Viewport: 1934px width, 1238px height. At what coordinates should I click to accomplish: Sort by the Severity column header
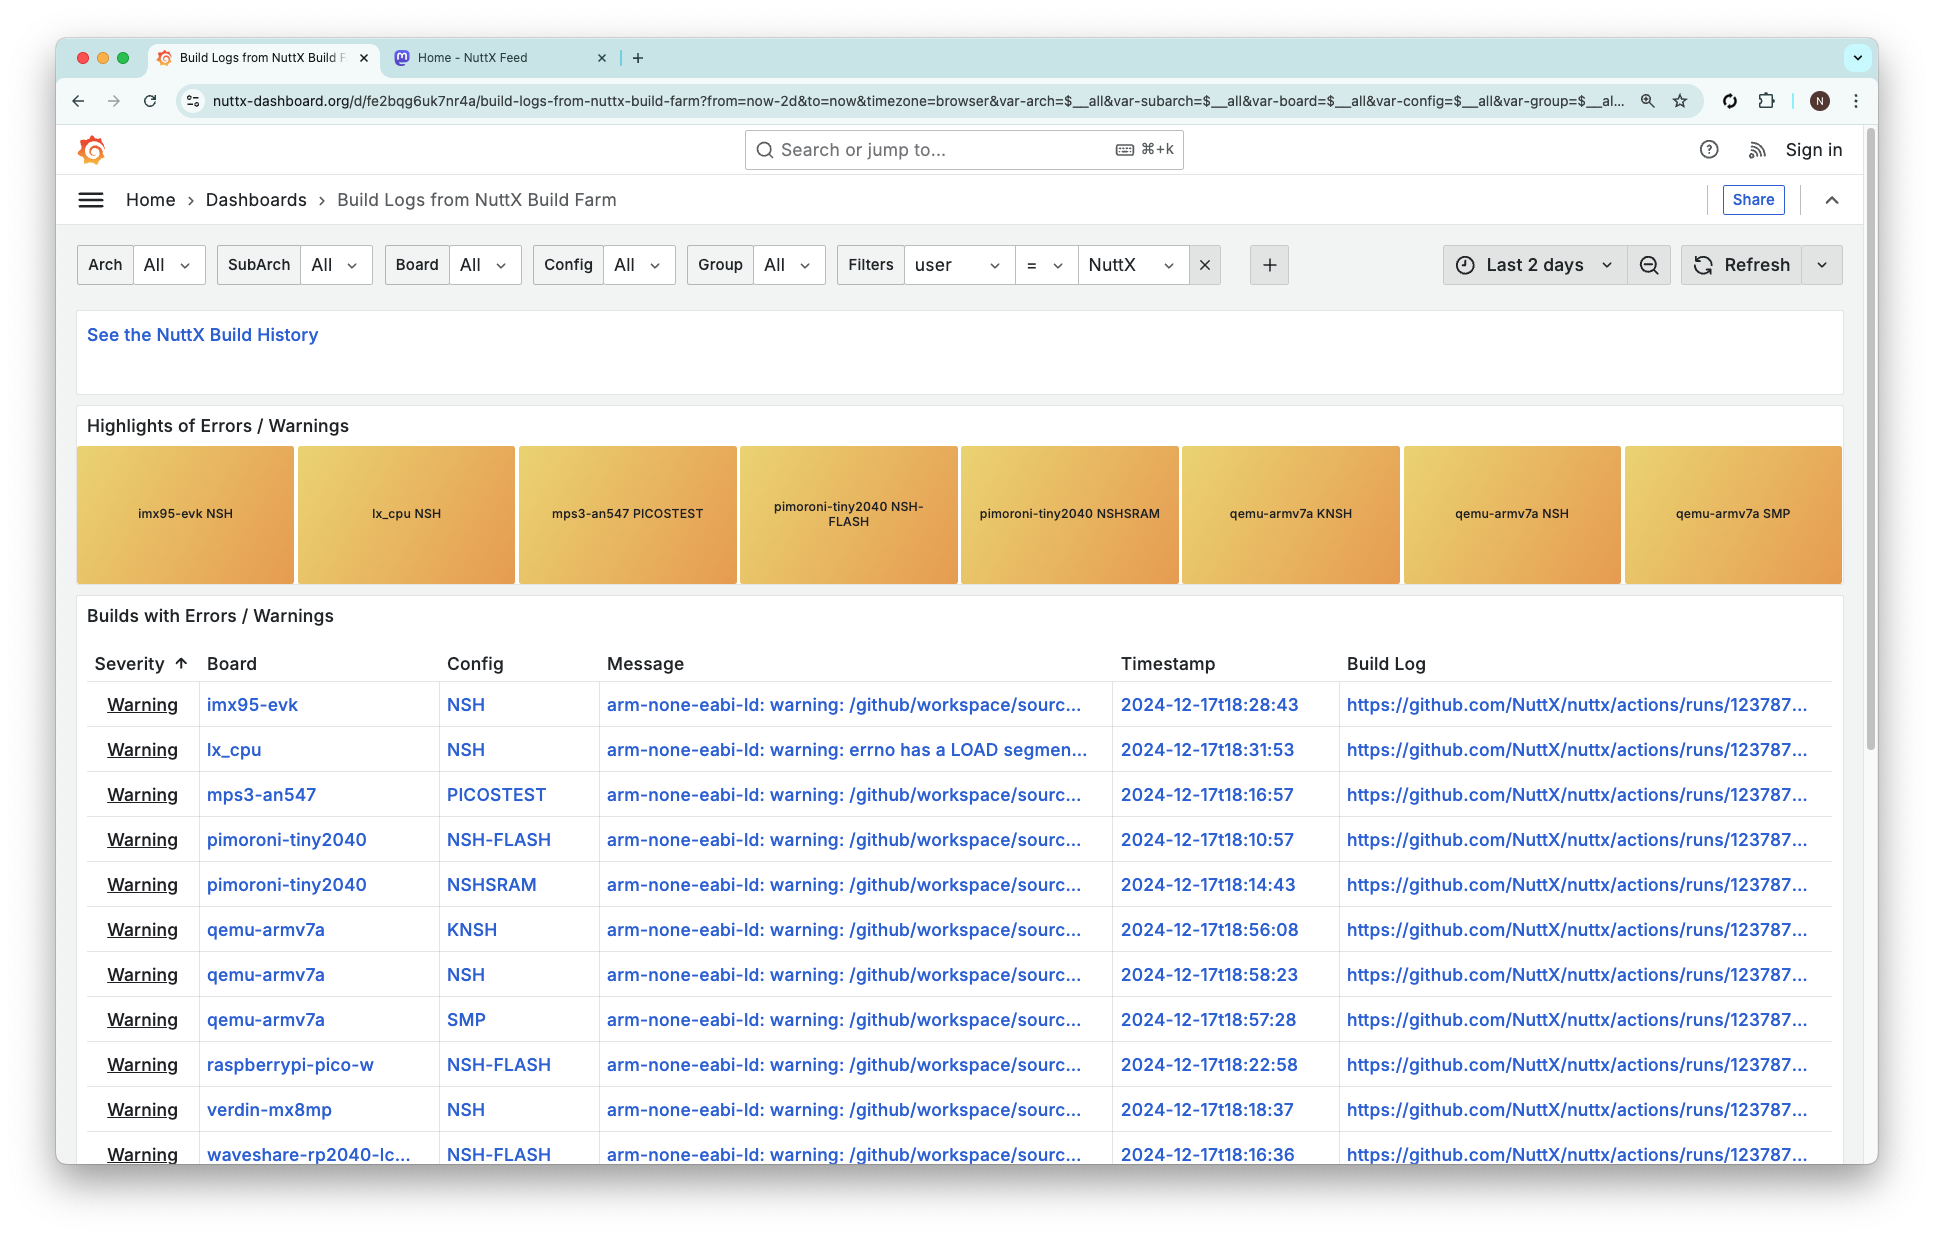141,664
